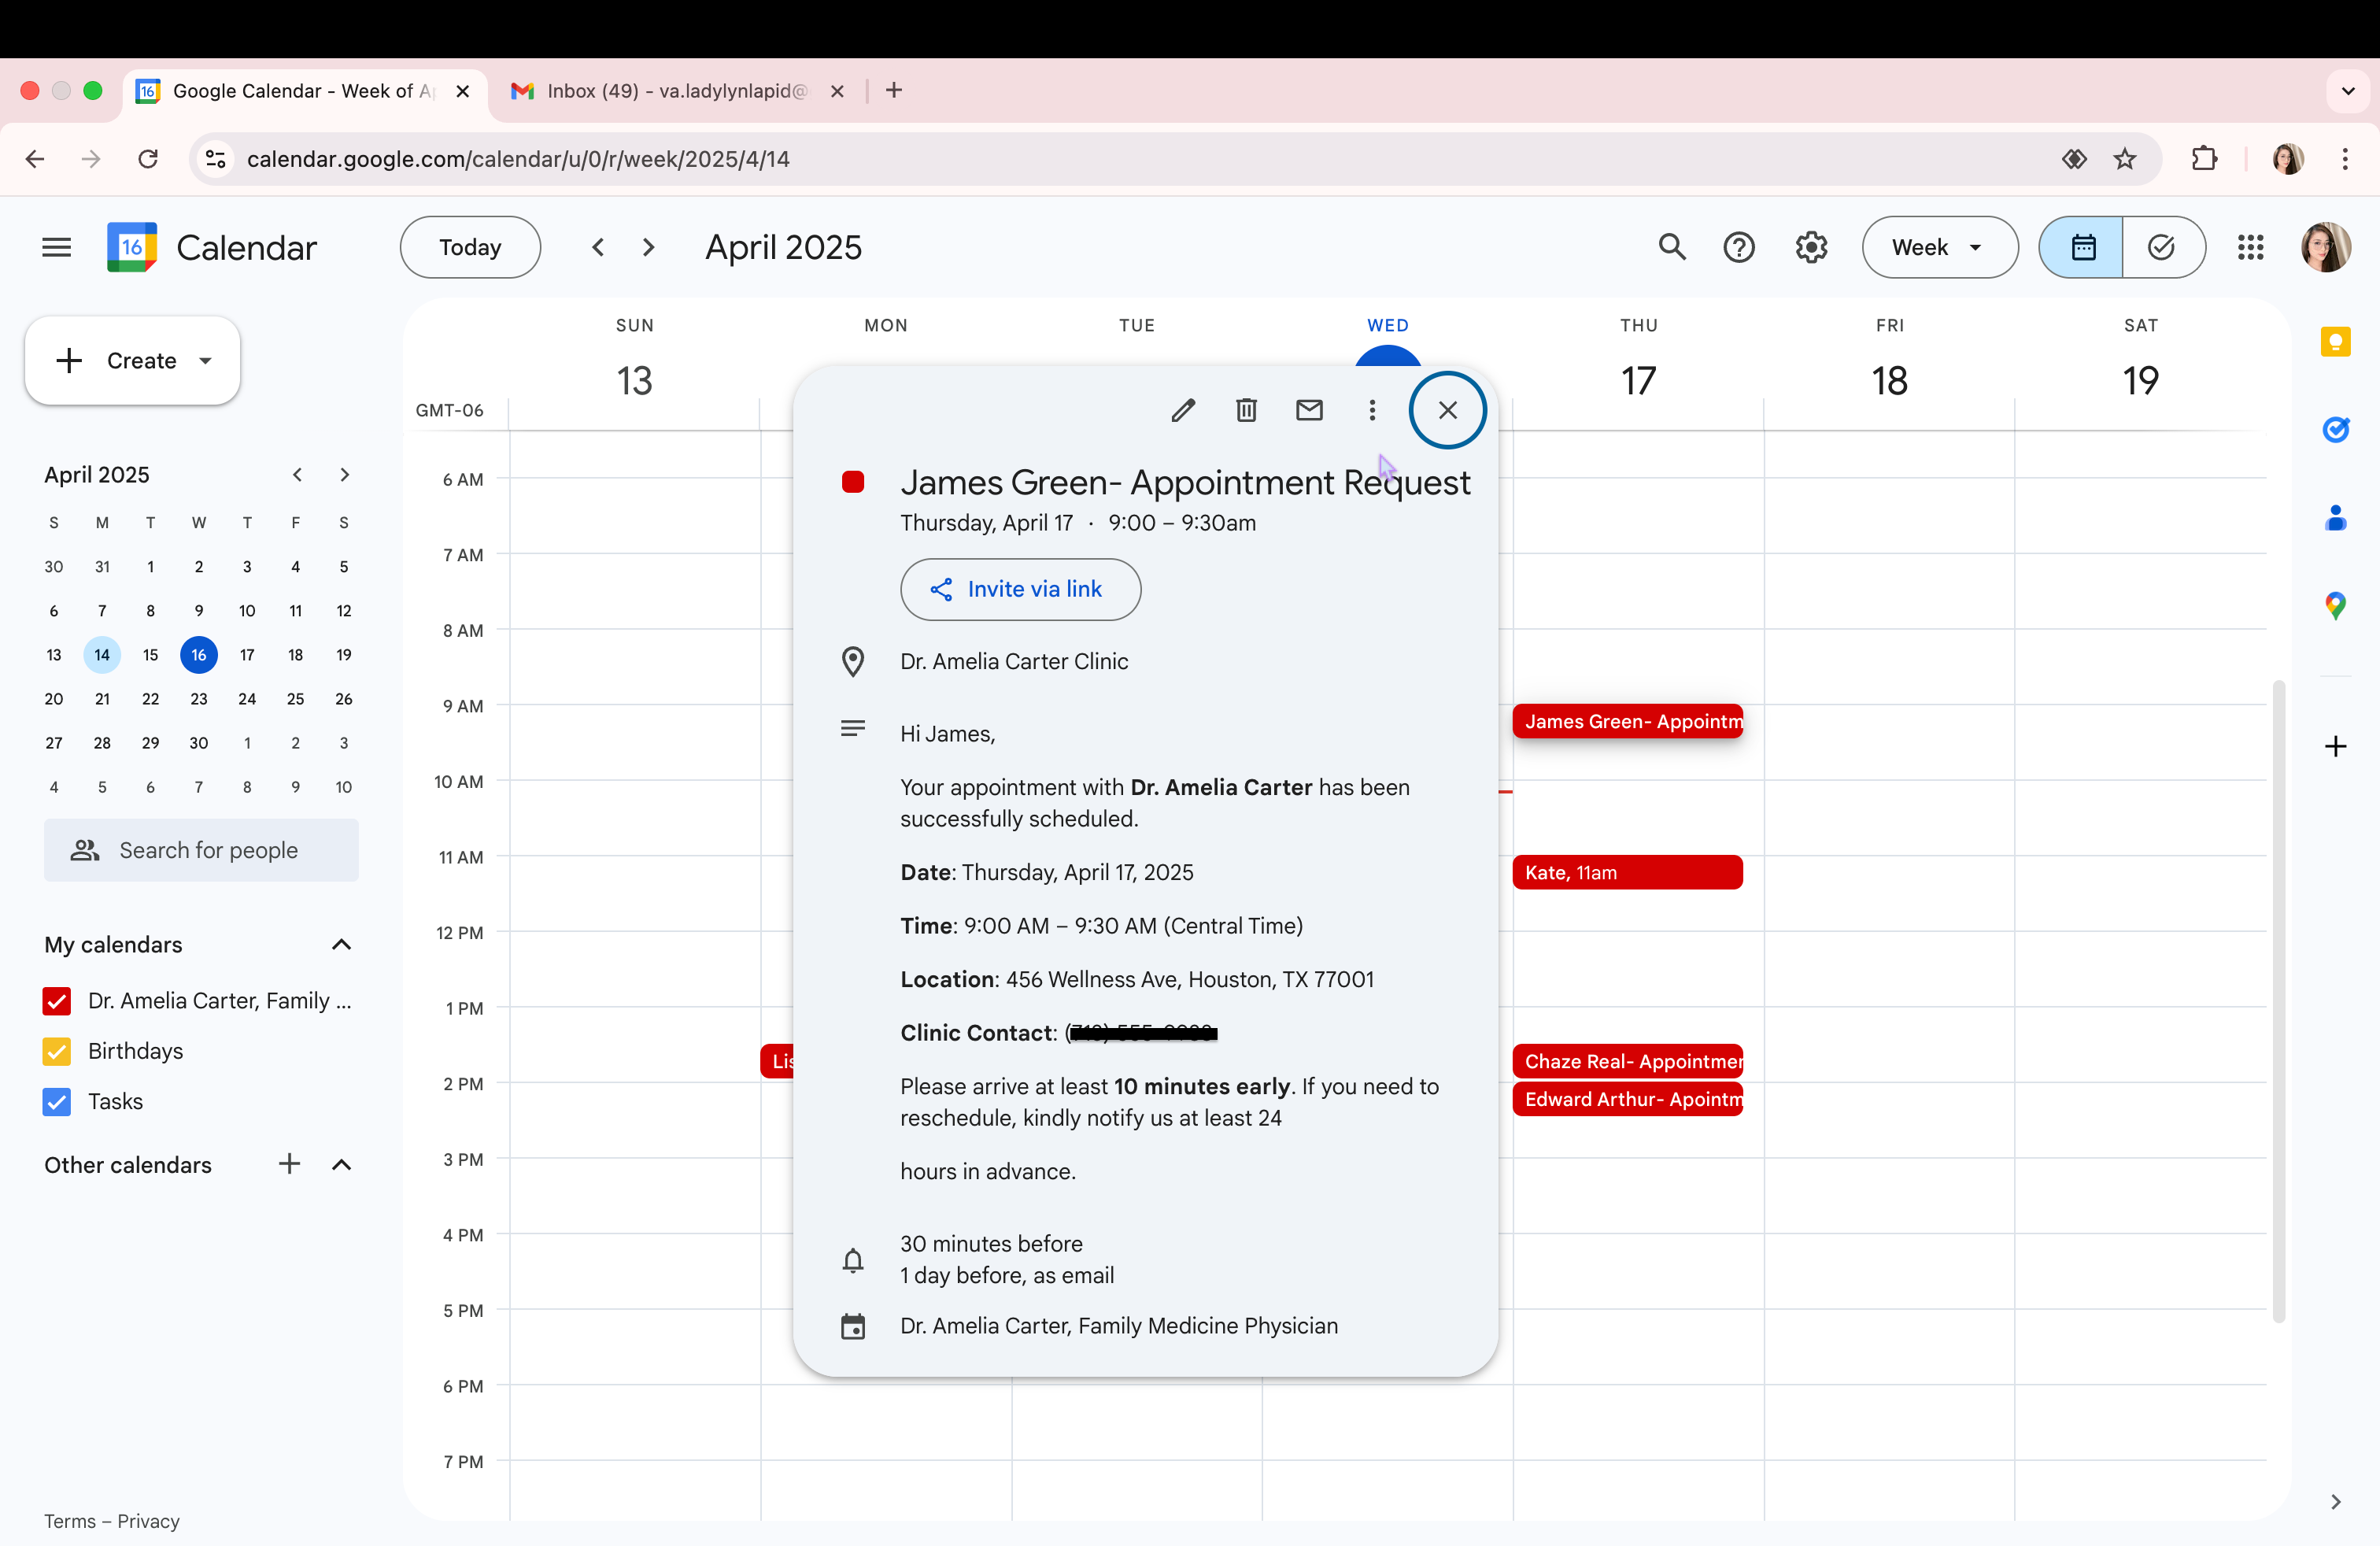Delete the event using the trash icon

click(x=1246, y=410)
